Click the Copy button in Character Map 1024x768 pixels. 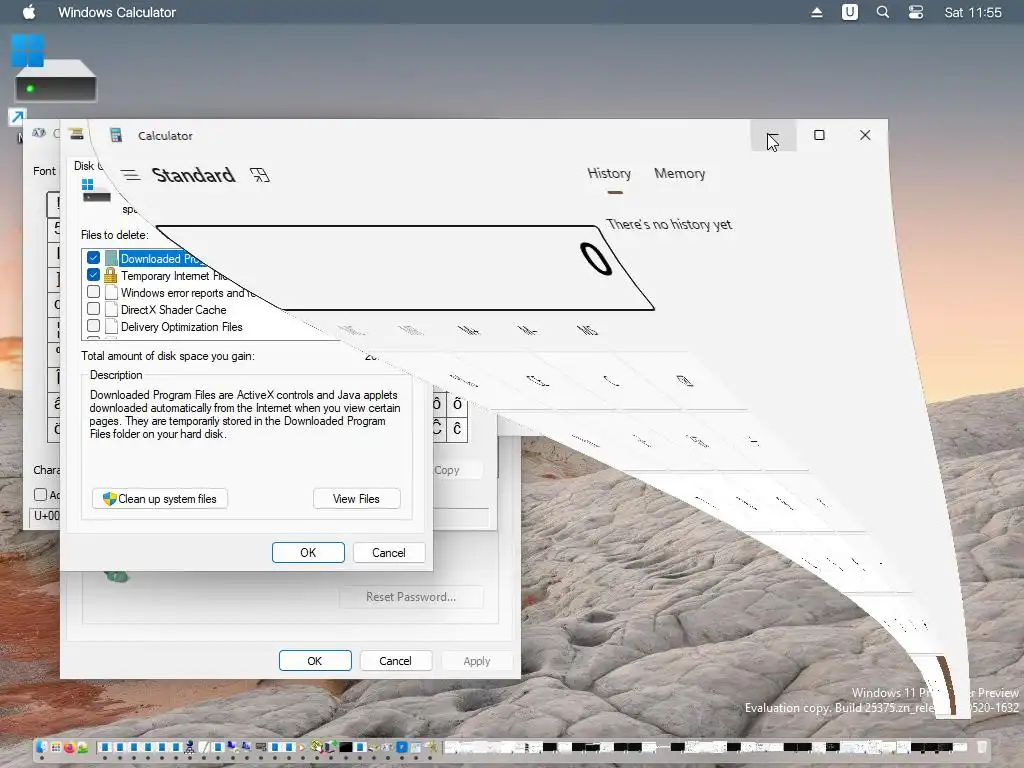pyautogui.click(x=457, y=470)
